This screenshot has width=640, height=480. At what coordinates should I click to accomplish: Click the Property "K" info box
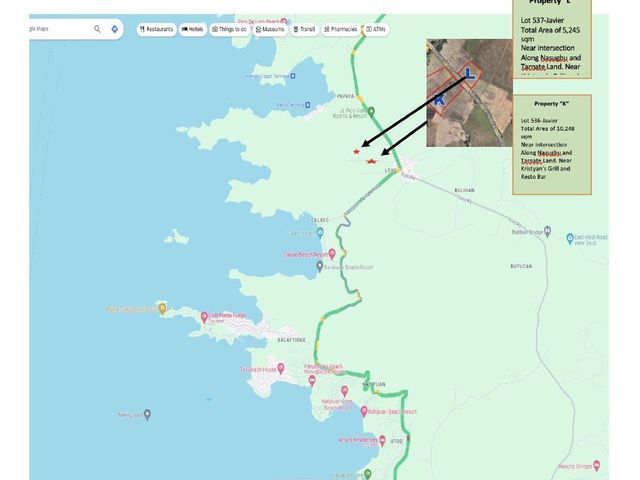coord(552,144)
